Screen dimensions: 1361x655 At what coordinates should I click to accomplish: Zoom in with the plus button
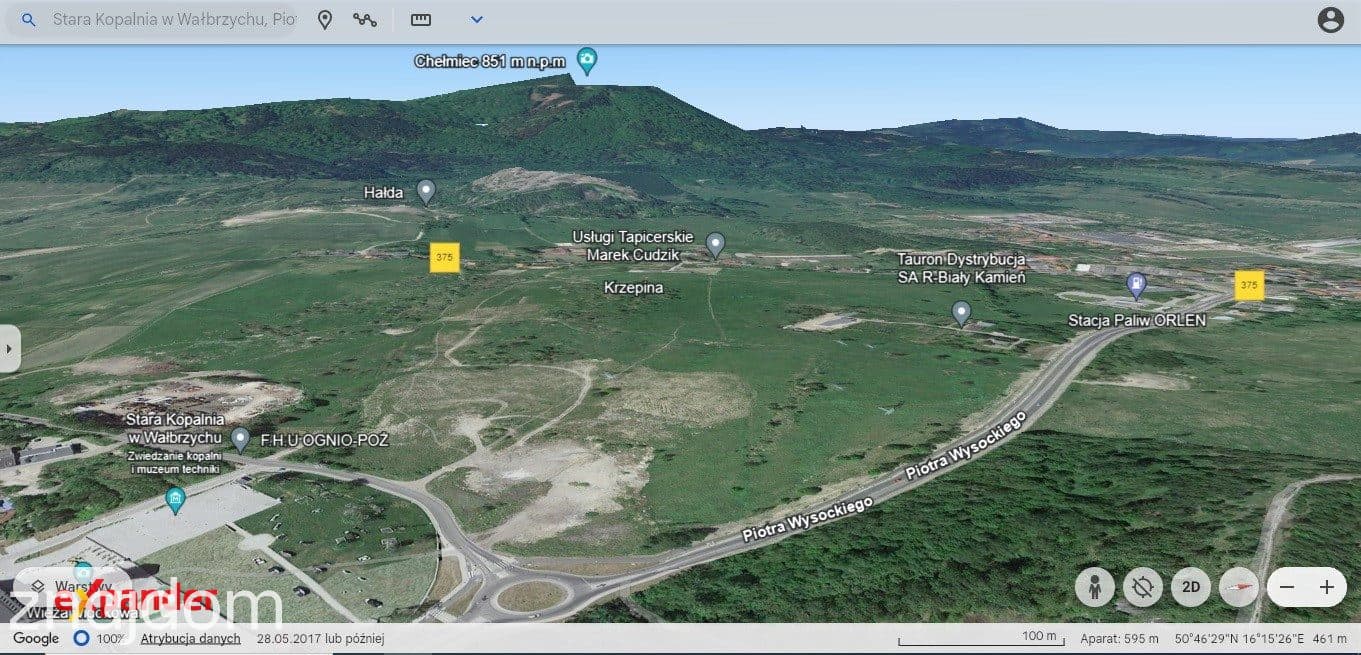[x=1327, y=587]
